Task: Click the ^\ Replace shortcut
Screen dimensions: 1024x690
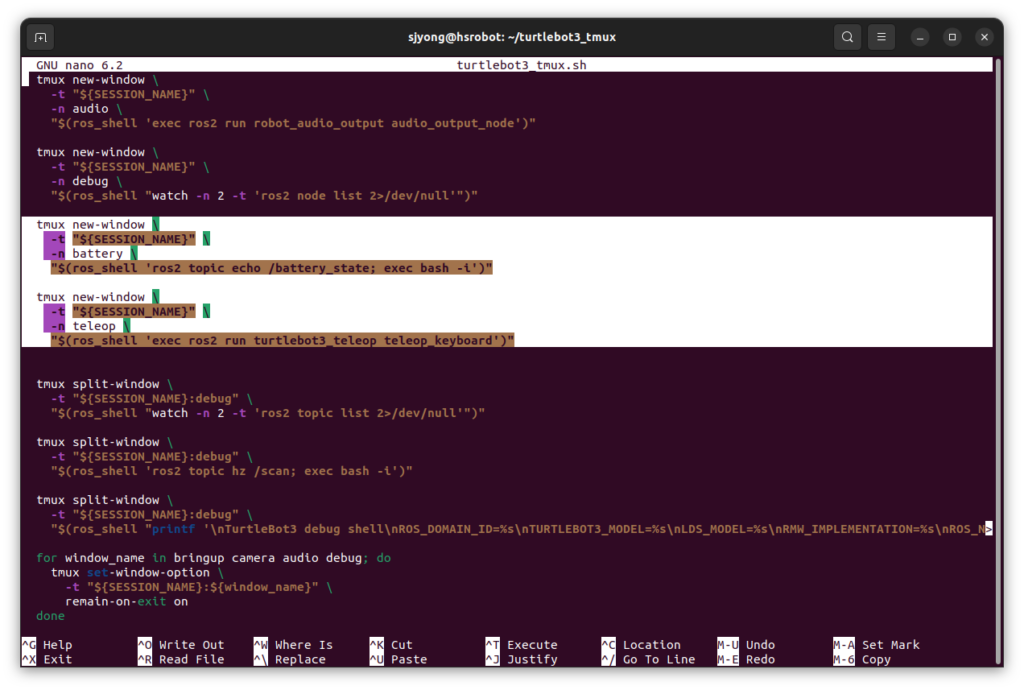Action: click(x=290, y=659)
